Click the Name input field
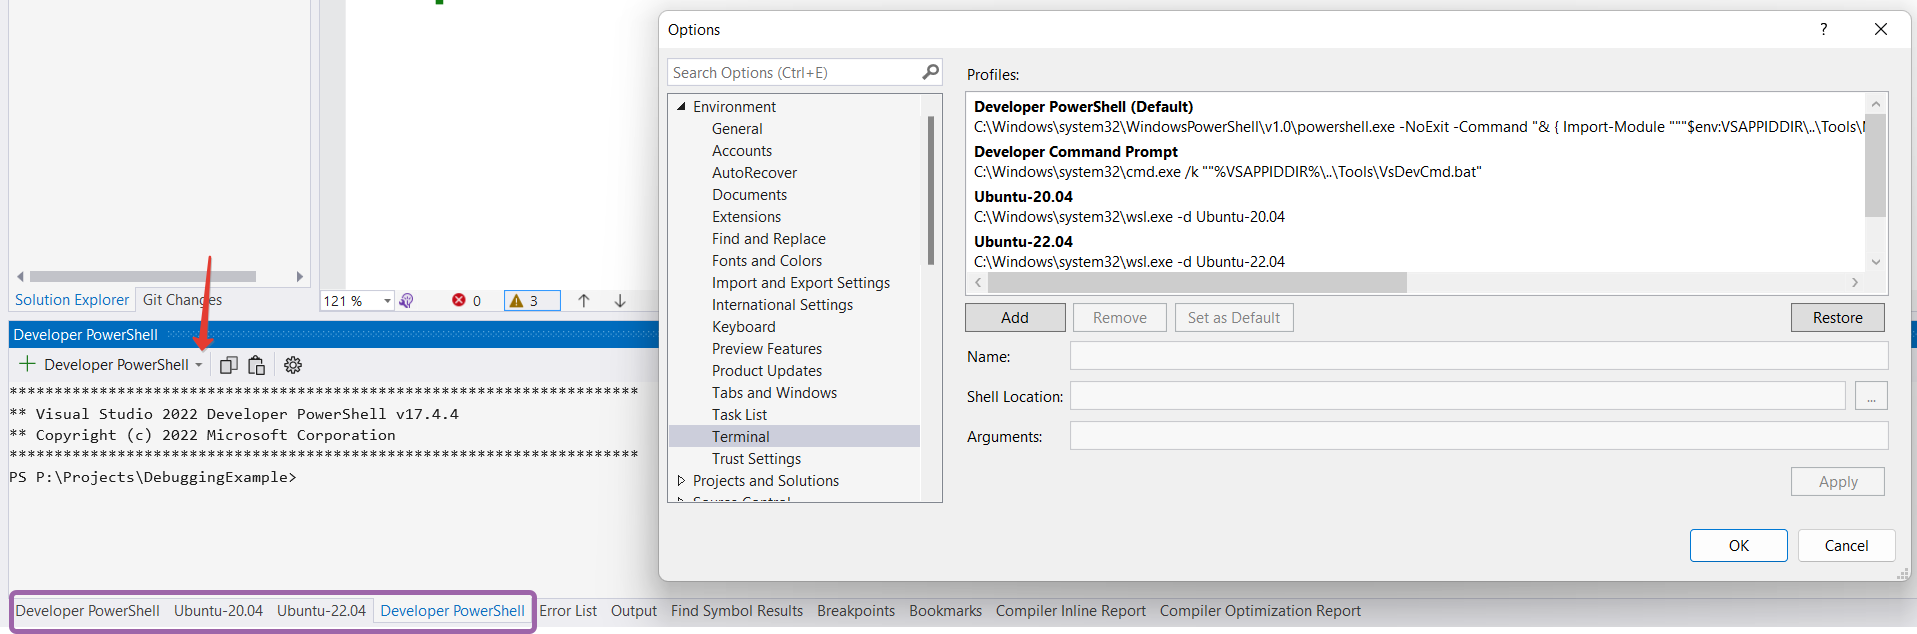1917x634 pixels. tap(1479, 356)
